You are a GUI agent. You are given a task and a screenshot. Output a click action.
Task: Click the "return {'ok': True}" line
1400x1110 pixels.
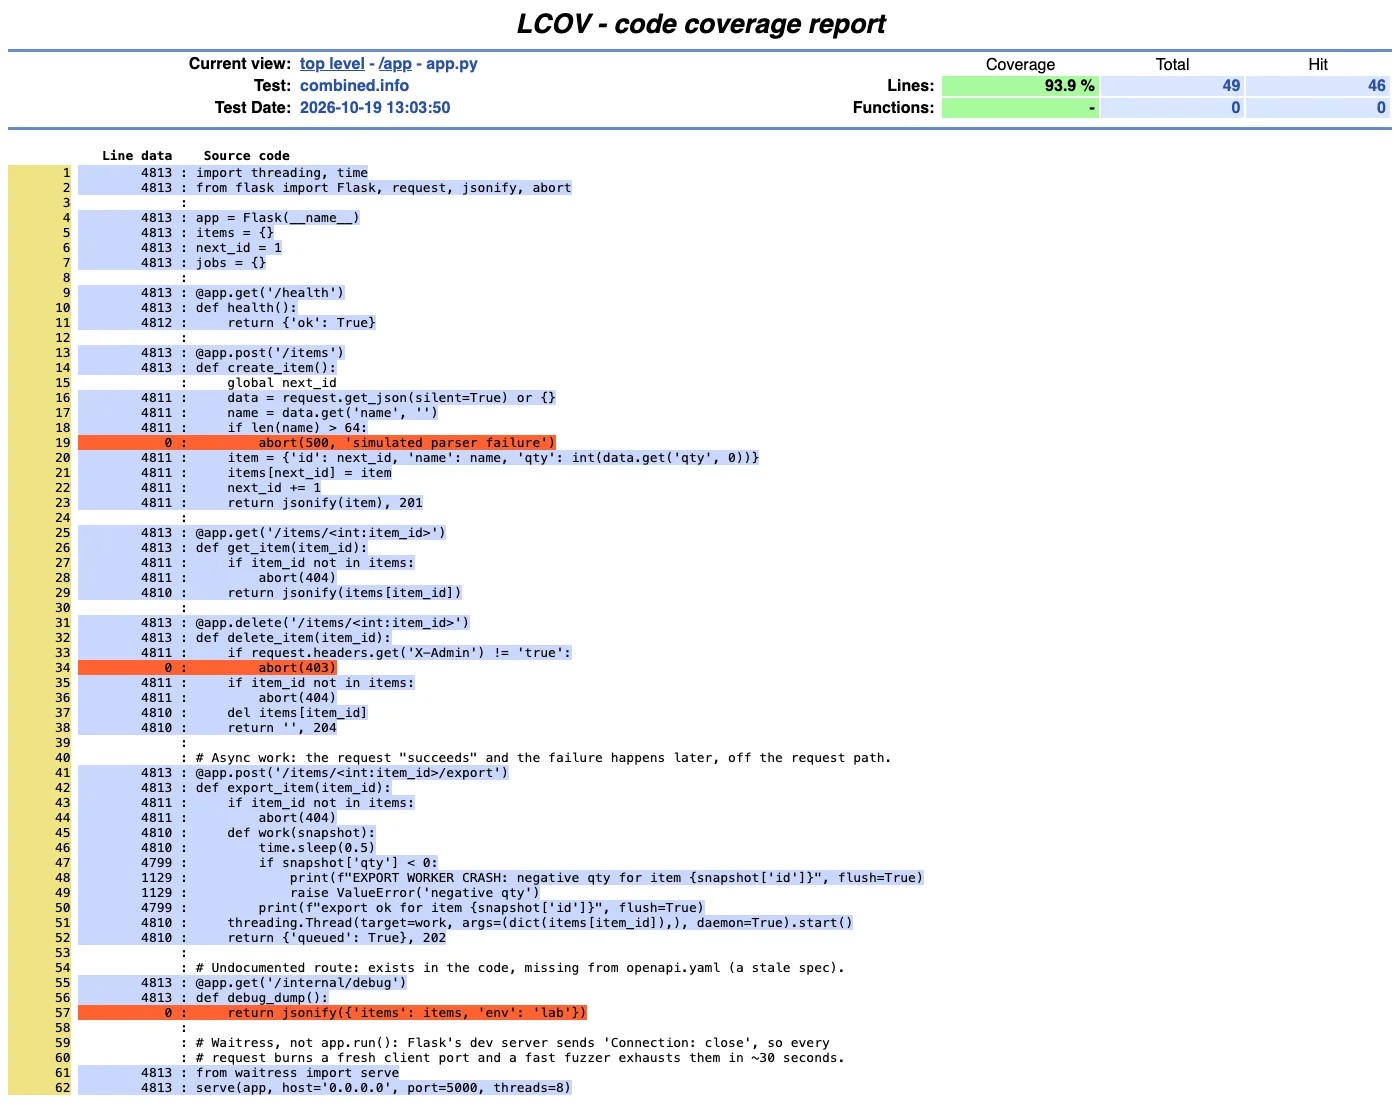tap(301, 323)
